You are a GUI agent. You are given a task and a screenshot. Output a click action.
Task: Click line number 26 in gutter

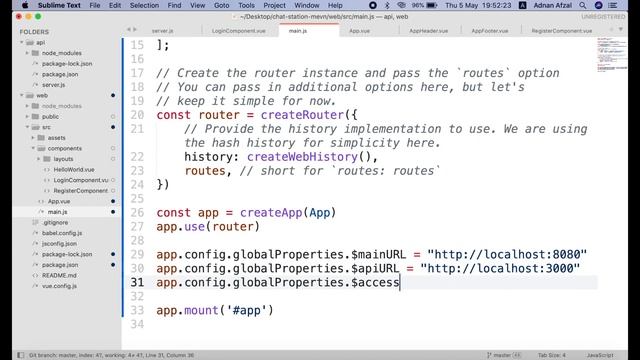pos(137,213)
